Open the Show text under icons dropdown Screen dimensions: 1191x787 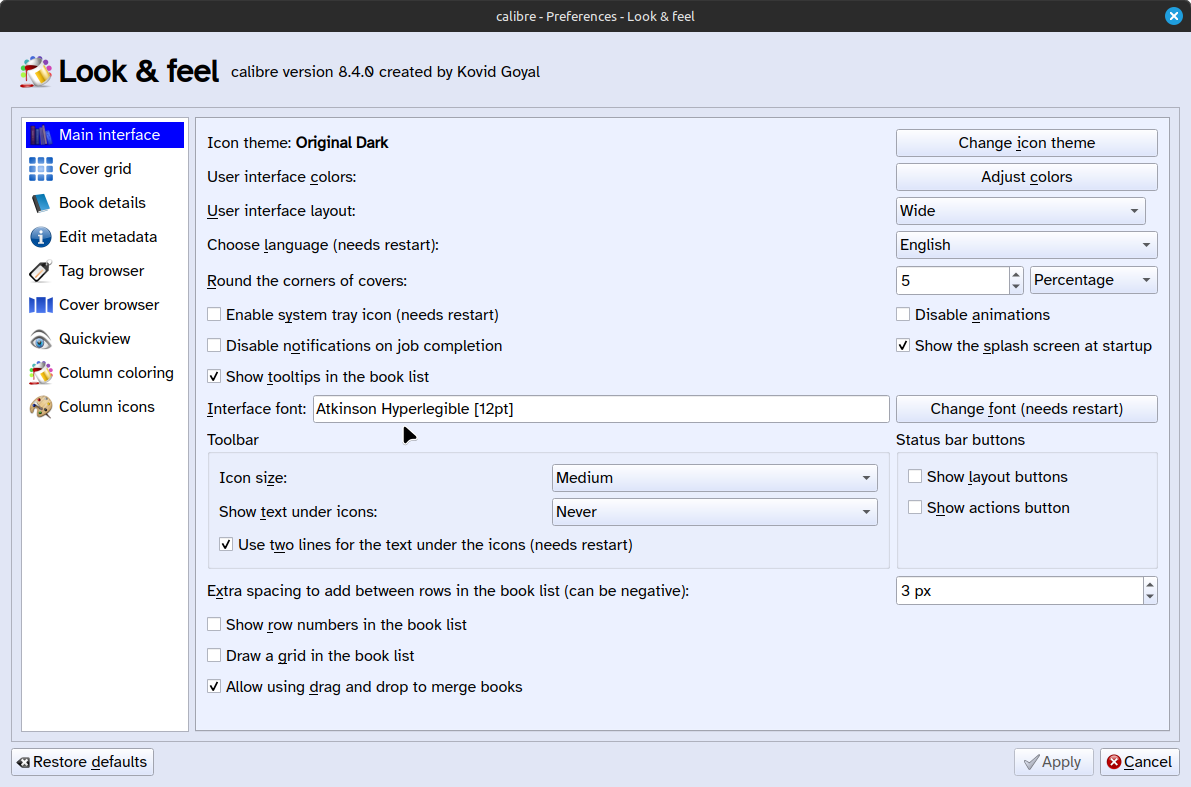(714, 512)
